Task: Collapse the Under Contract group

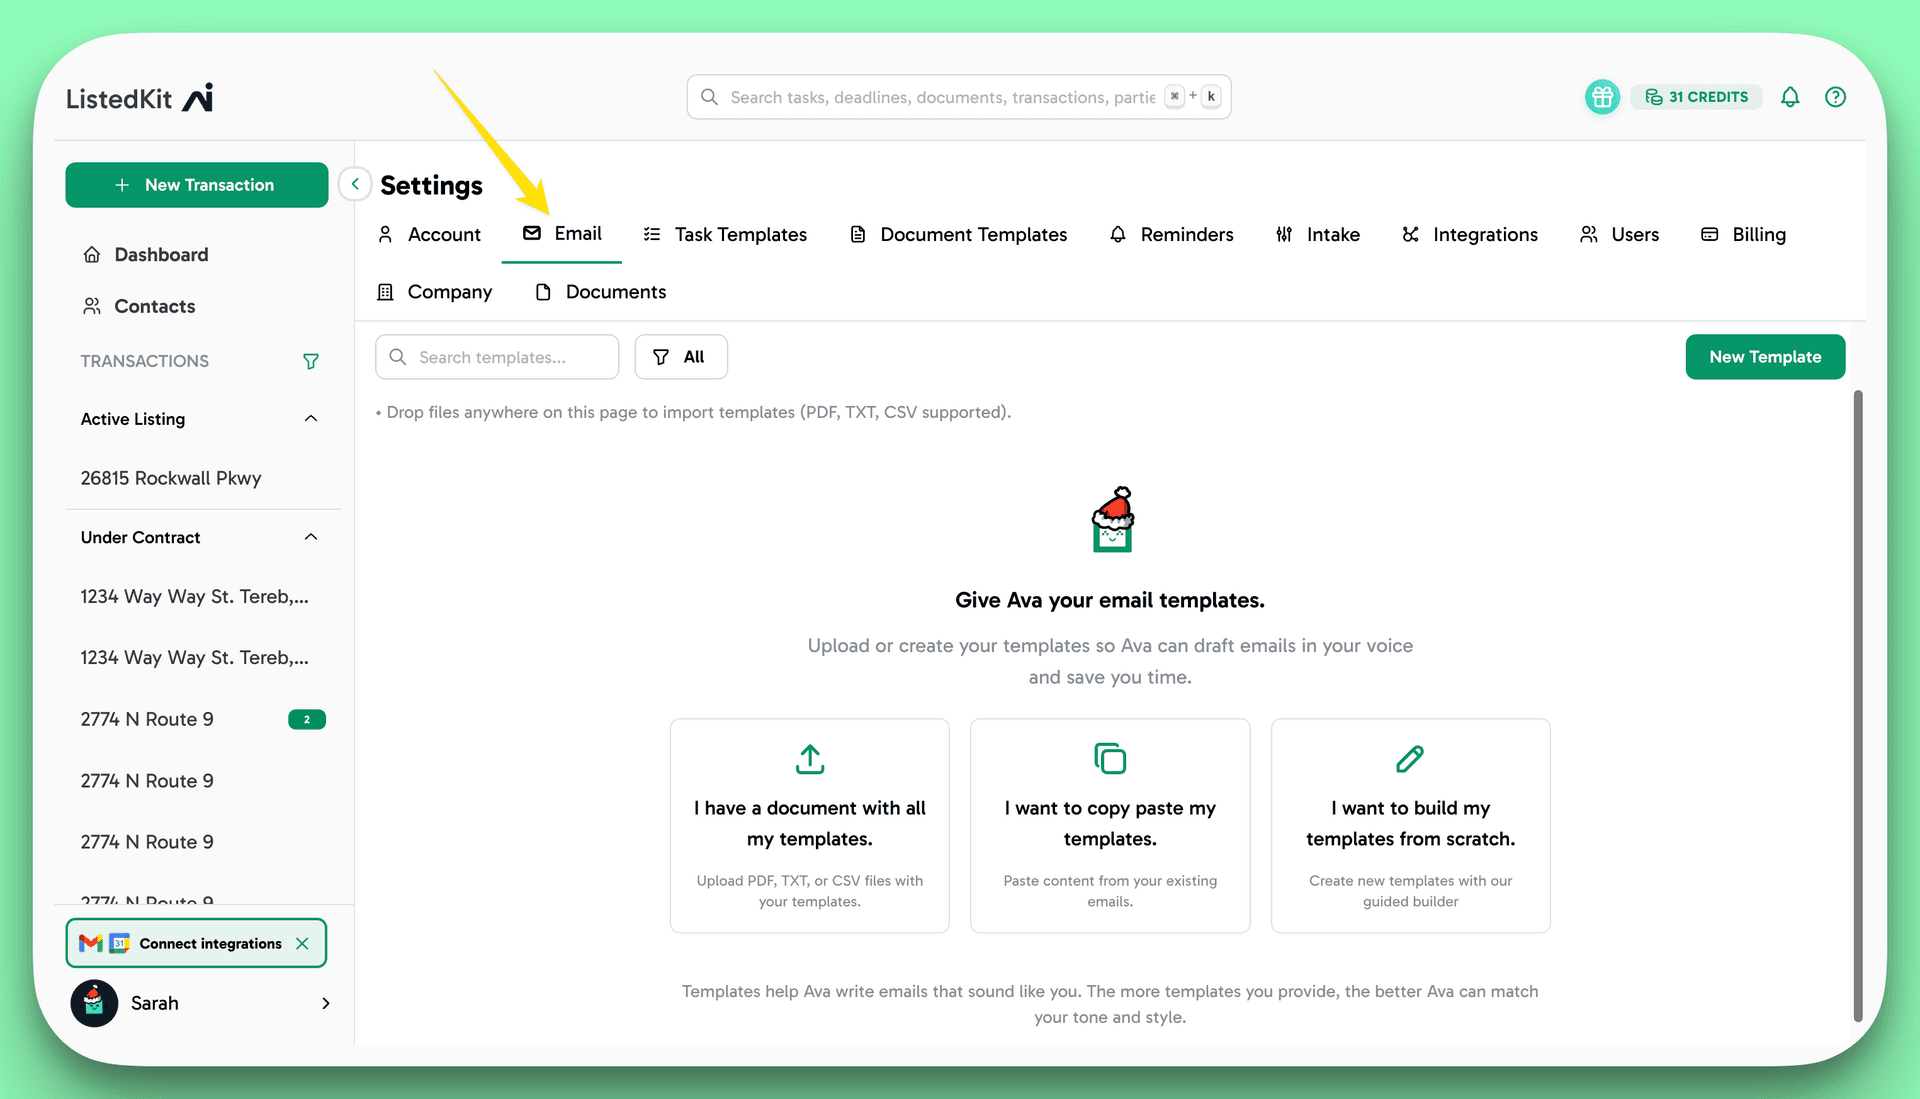Action: pyautogui.click(x=310, y=537)
